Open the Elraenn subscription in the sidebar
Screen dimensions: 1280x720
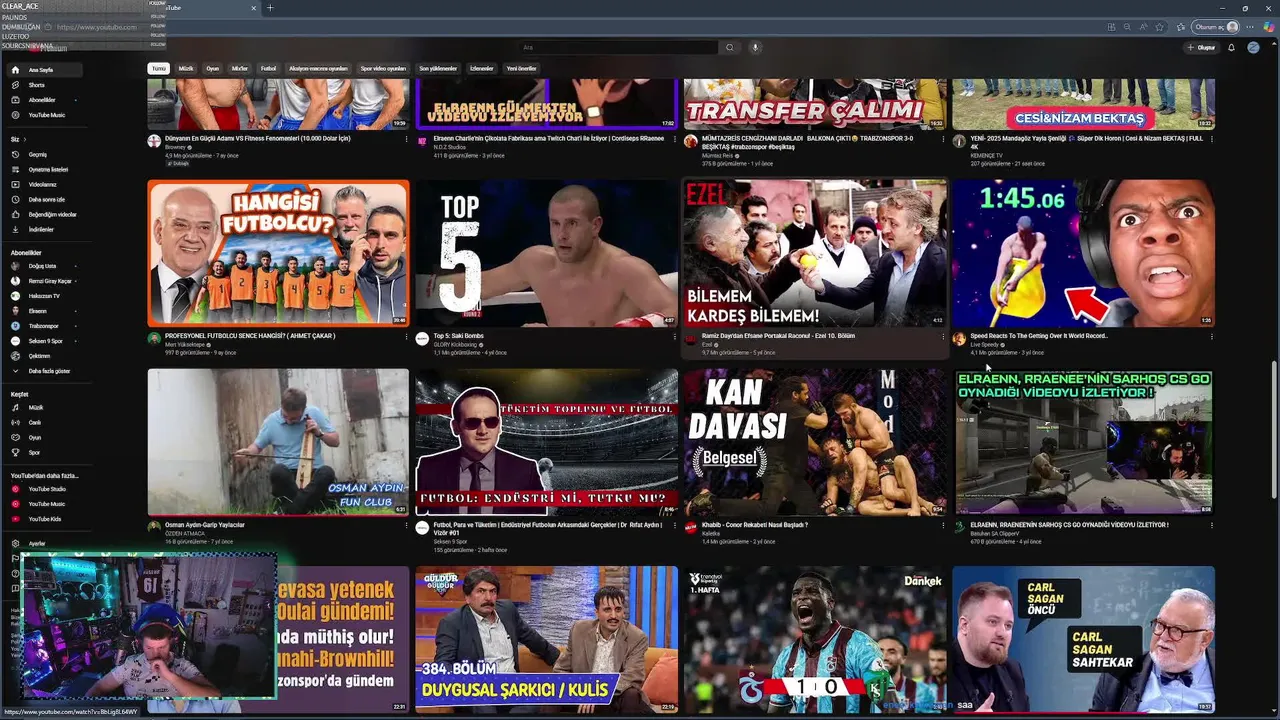[45, 311]
